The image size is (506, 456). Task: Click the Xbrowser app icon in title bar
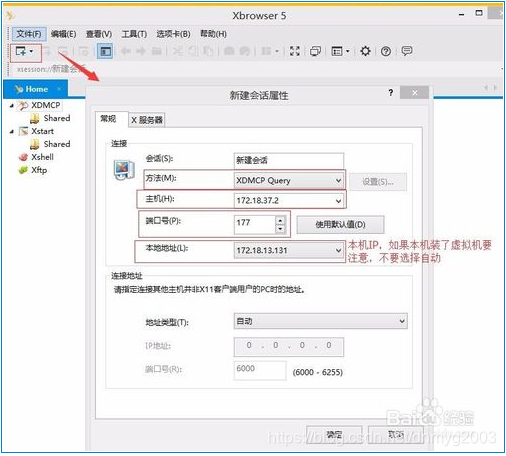(10, 16)
